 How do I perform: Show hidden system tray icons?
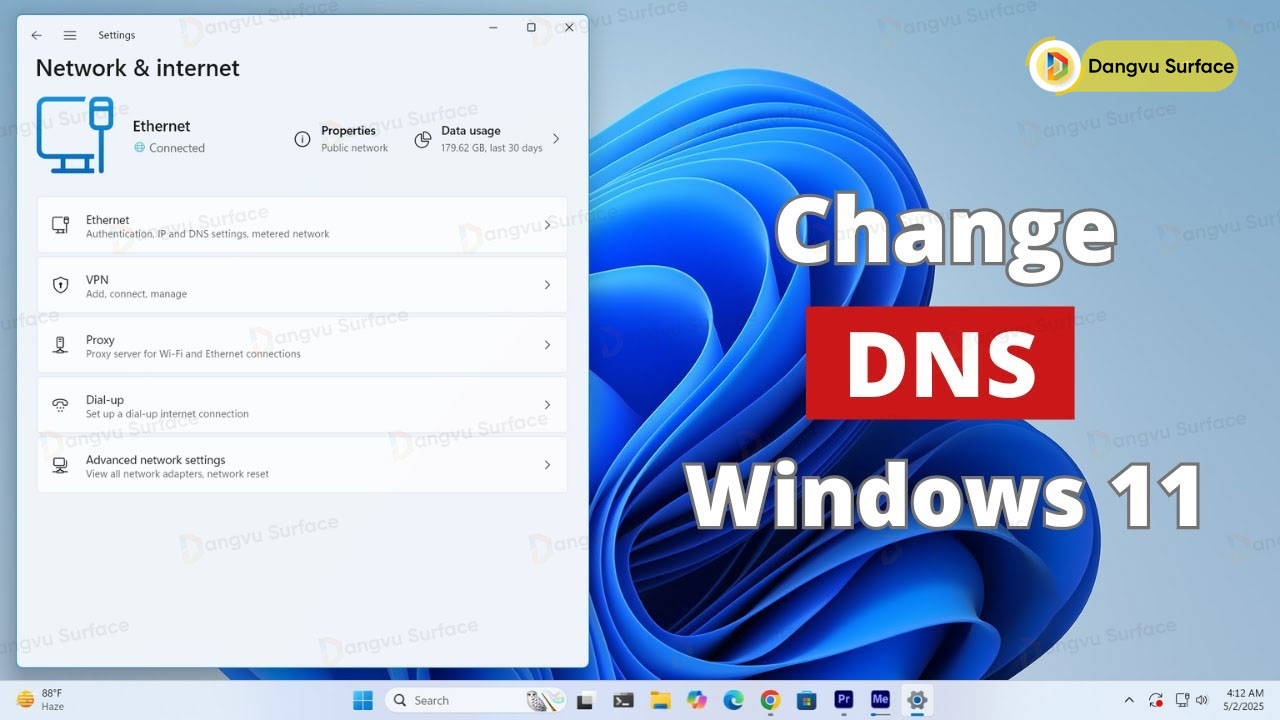1129,700
